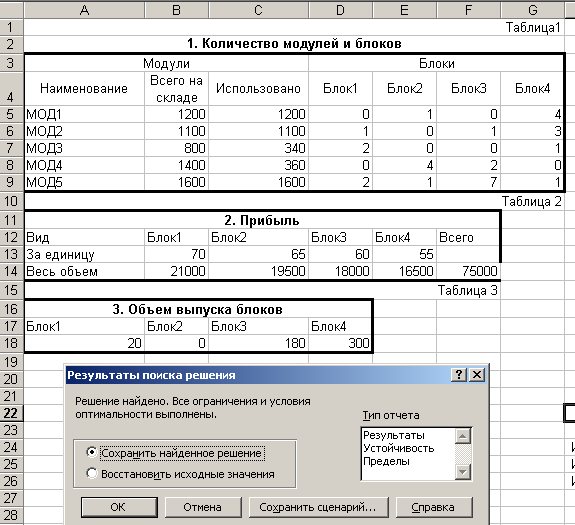Viewport: 575px width, 525px height.
Task: Click cell with МОД3 name
Action: (x=84, y=148)
